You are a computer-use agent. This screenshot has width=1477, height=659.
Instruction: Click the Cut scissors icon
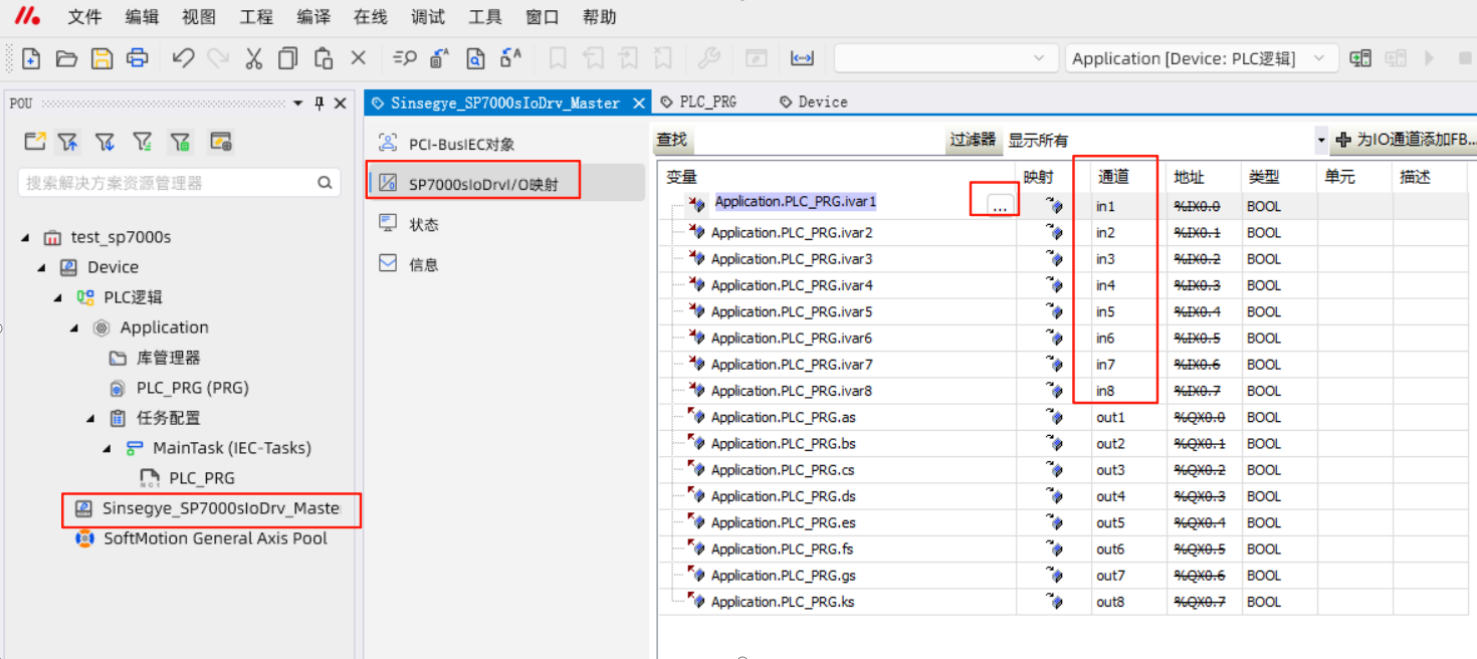253,59
